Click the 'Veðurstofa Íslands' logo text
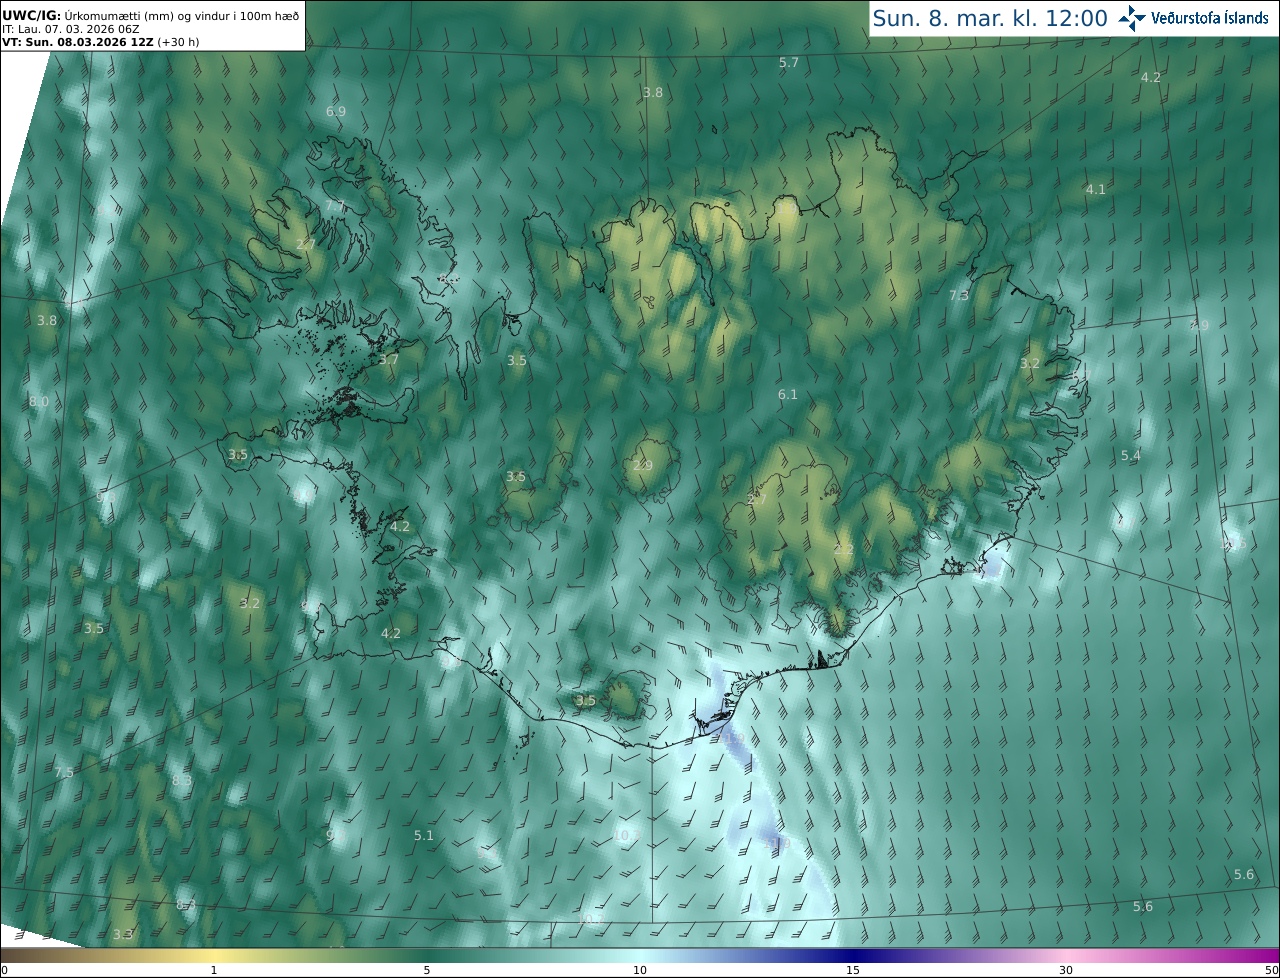The image size is (1280, 978). point(1210,18)
